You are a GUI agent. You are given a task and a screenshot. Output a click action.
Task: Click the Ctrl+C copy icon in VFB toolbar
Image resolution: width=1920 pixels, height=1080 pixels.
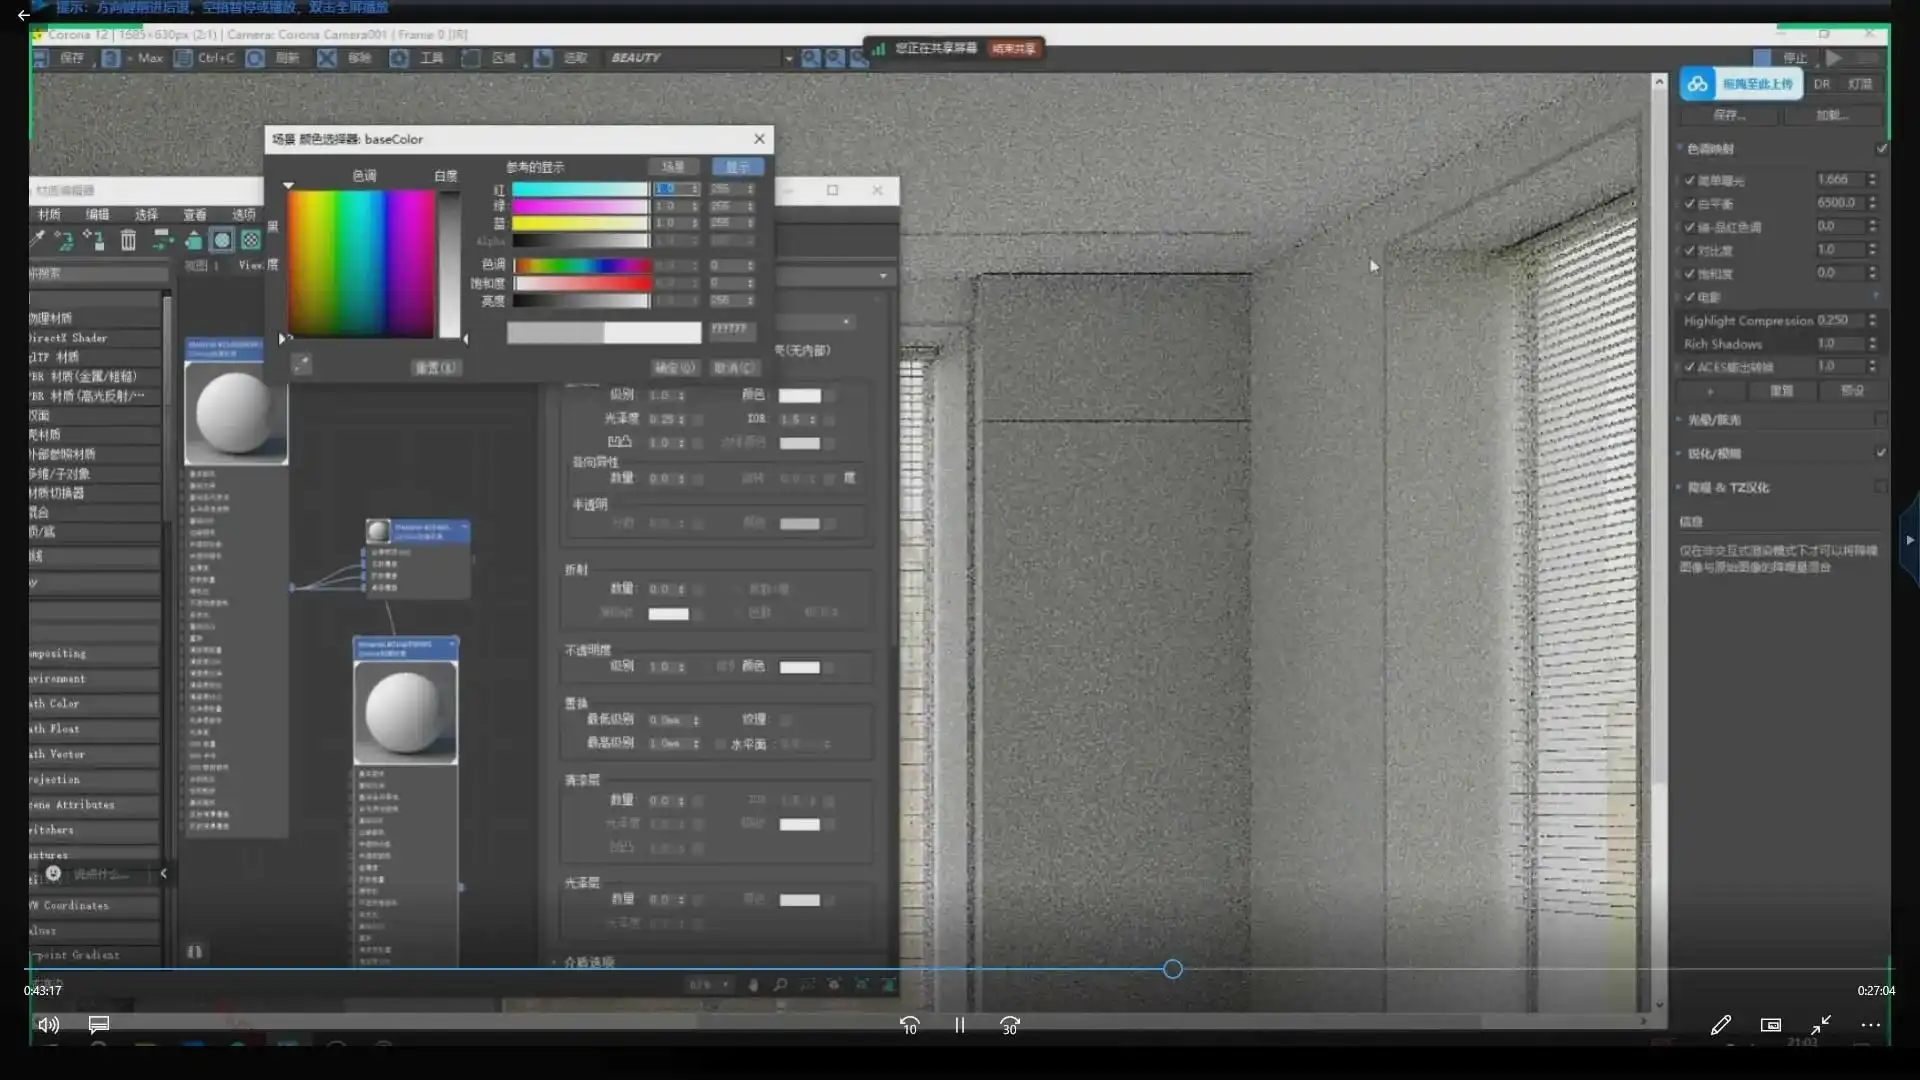(183, 58)
